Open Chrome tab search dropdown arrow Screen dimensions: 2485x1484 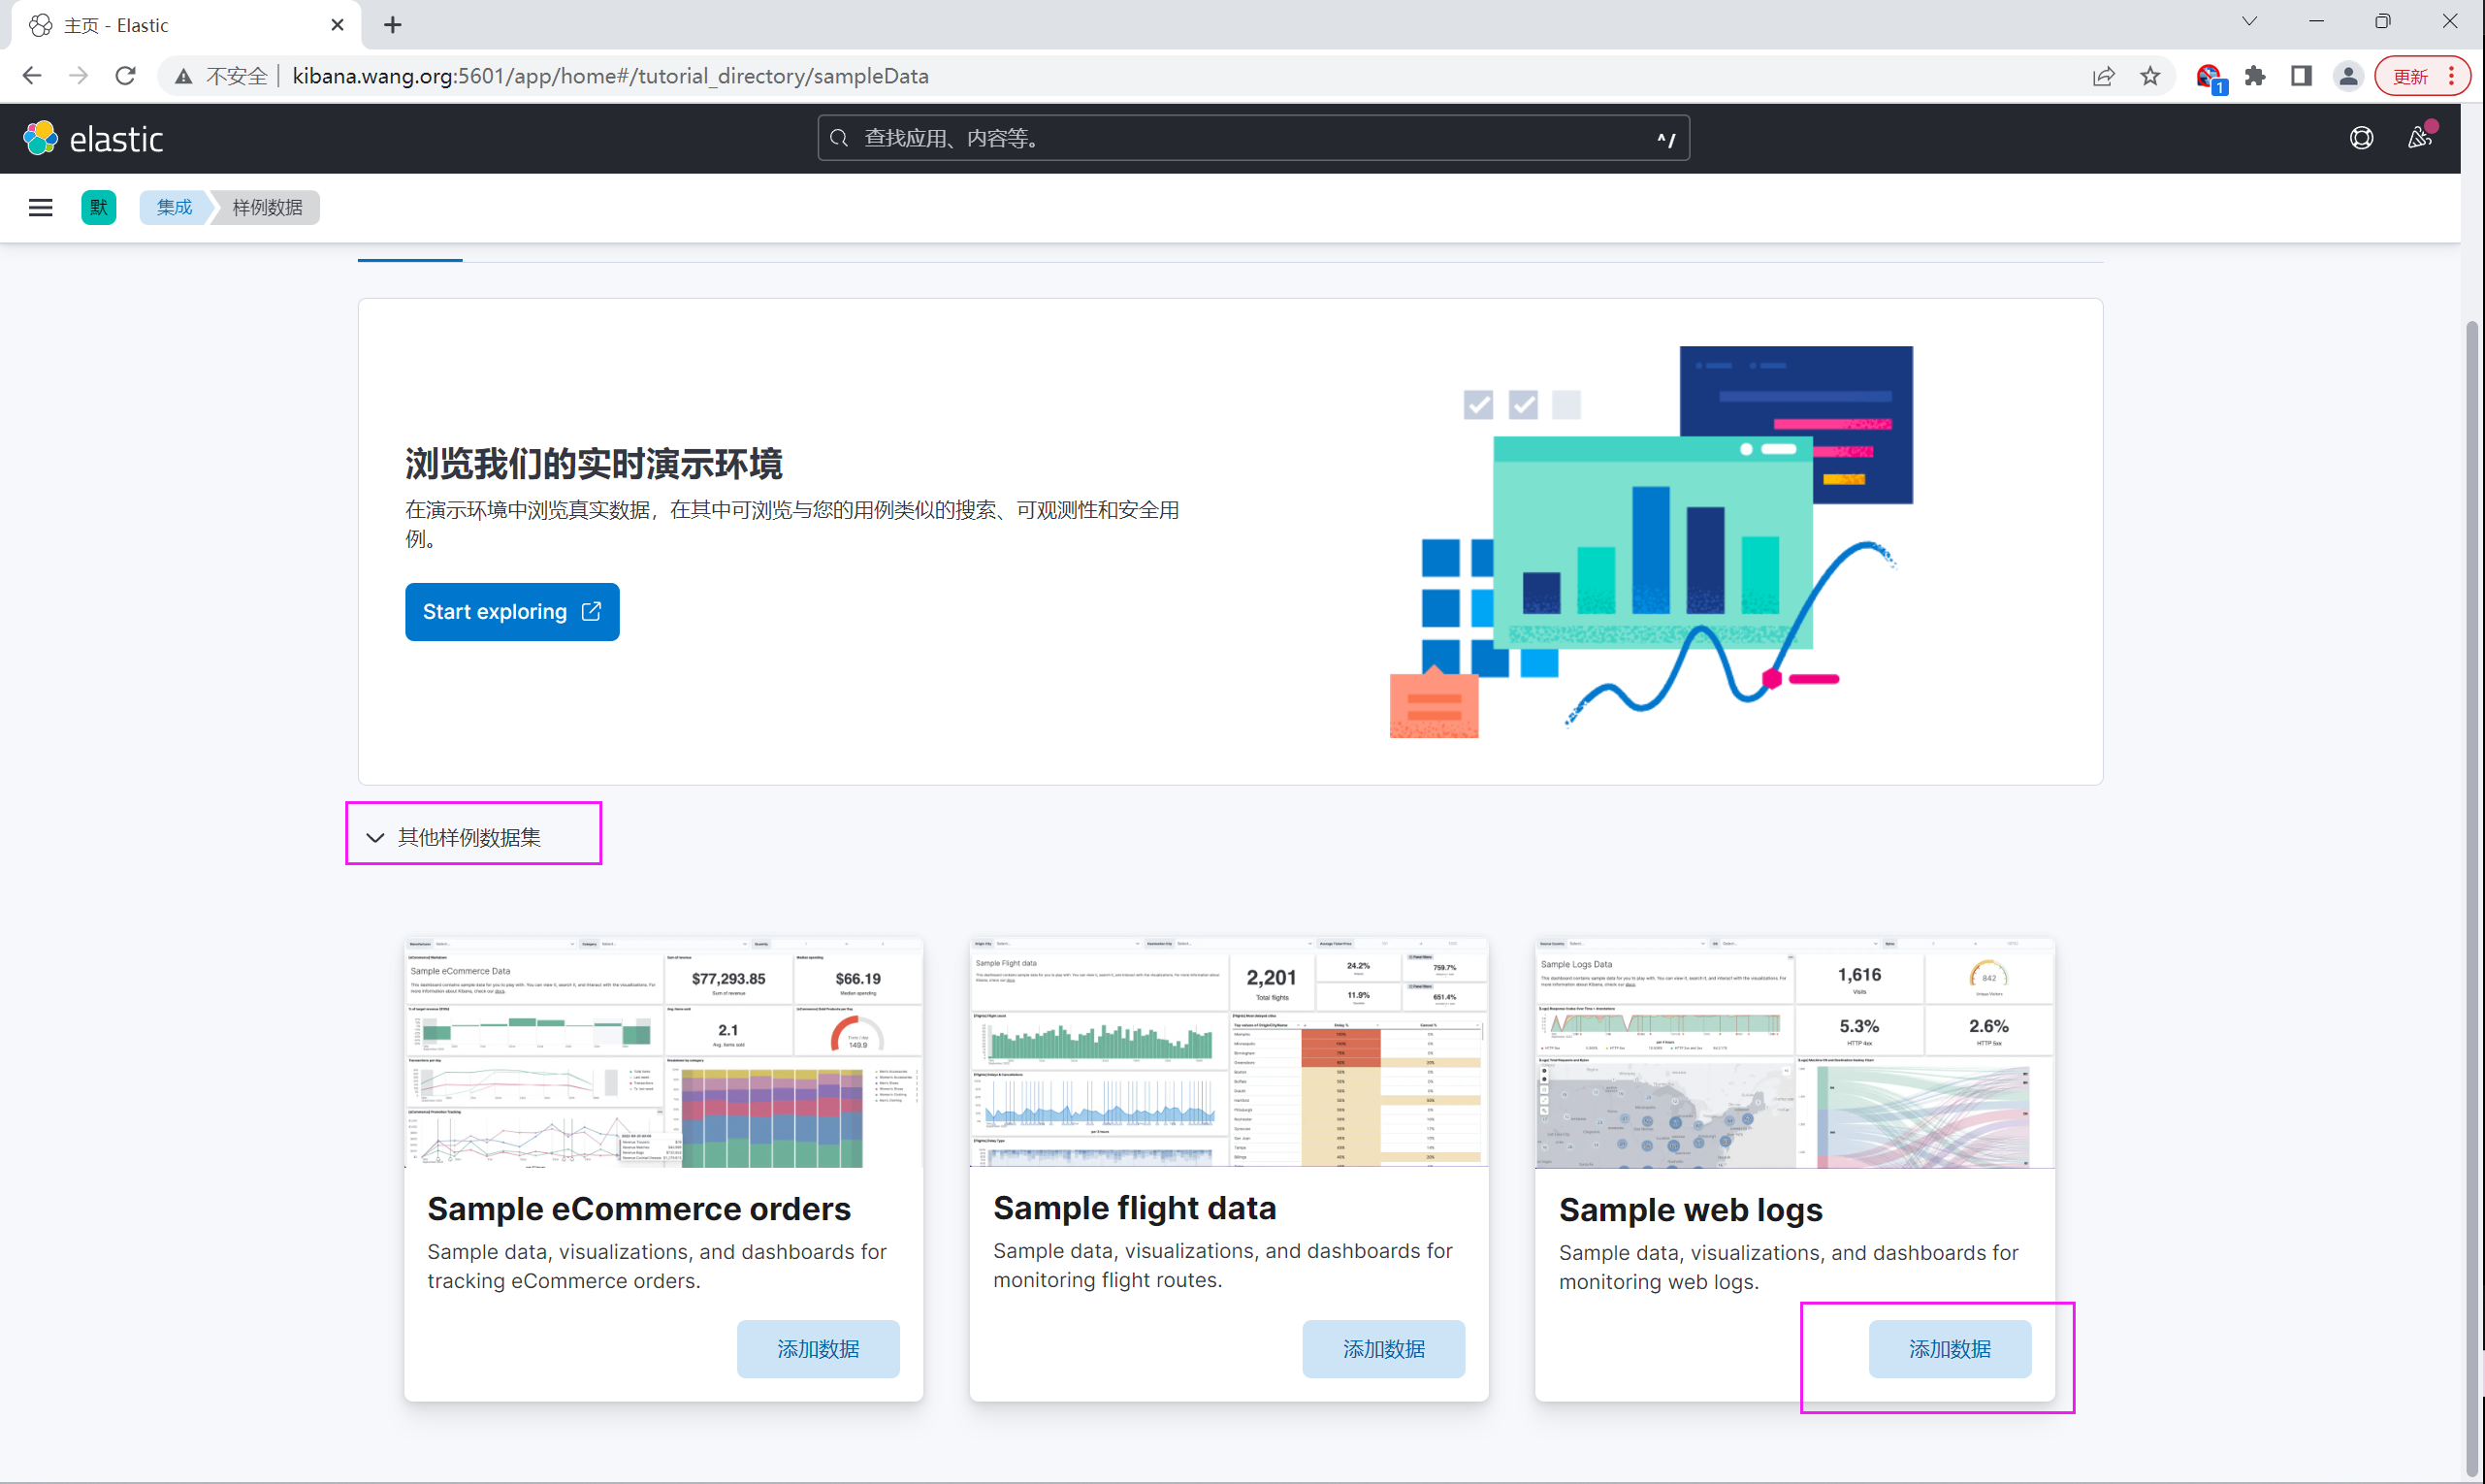(2249, 22)
